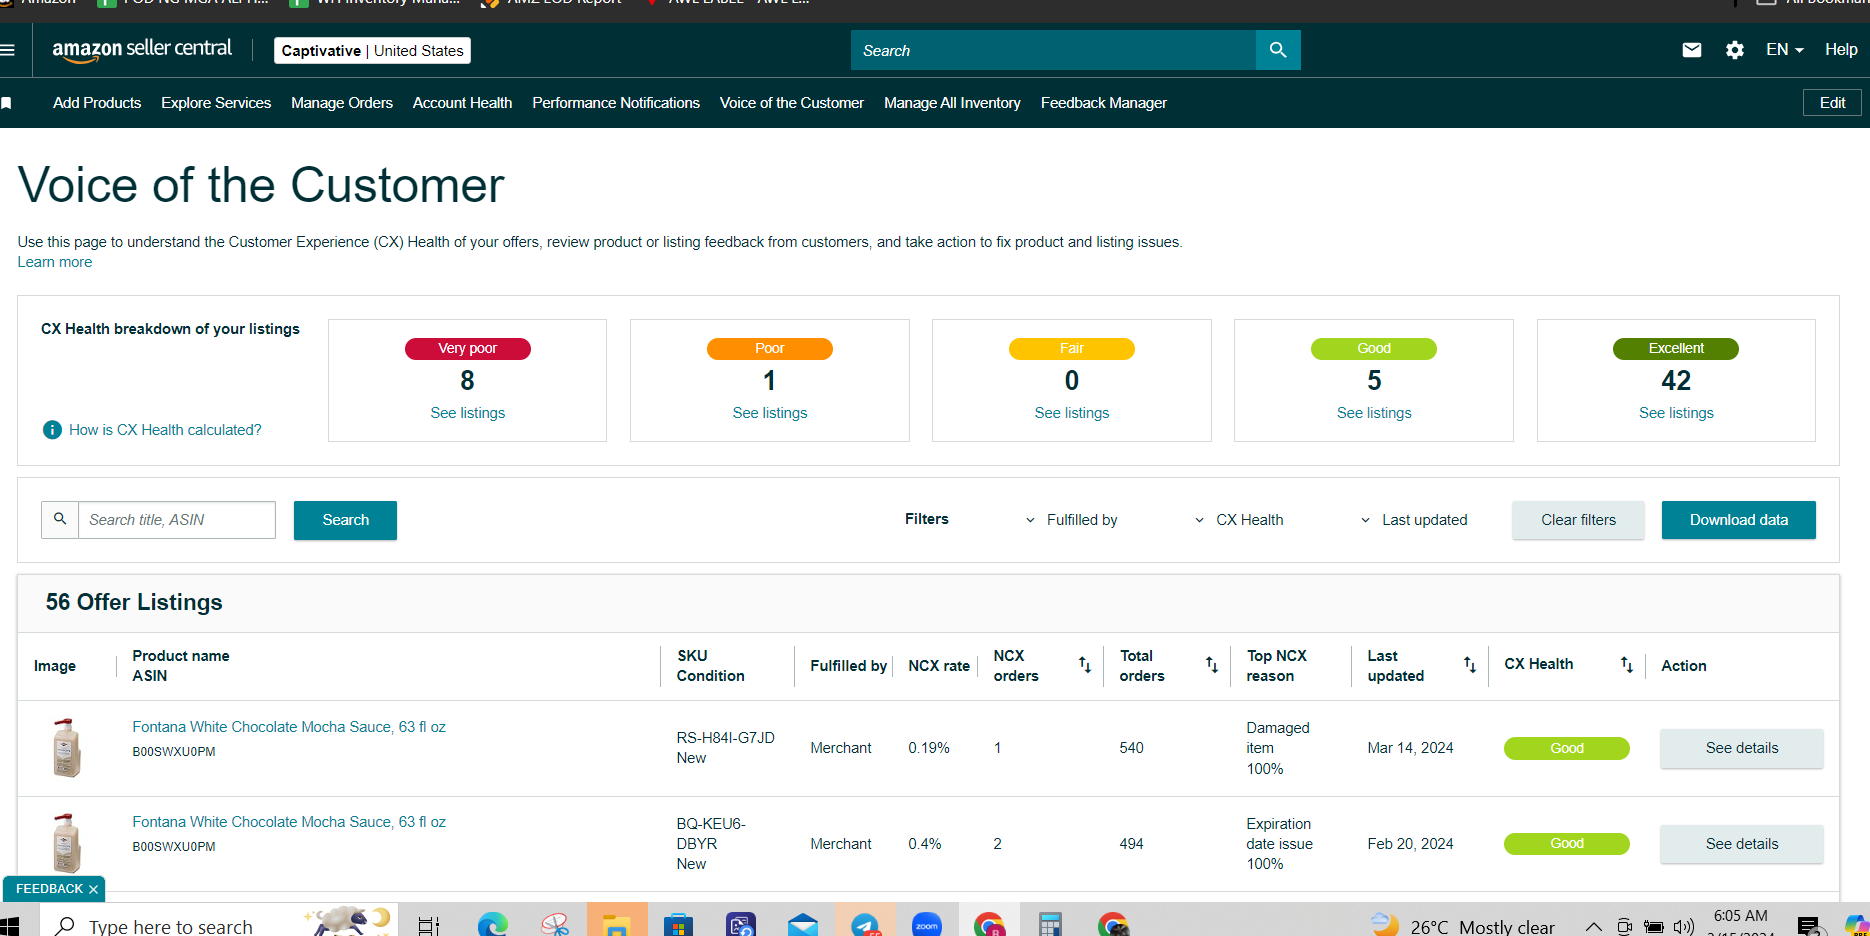See listings under Good
The image size is (1870, 936).
coord(1374,413)
